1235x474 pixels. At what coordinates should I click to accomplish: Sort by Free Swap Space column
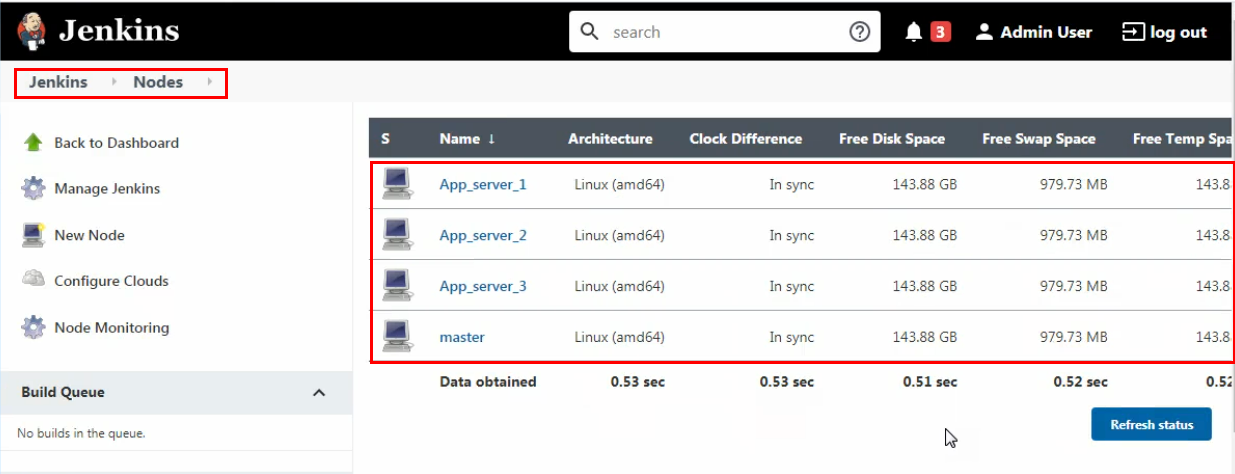(1039, 139)
